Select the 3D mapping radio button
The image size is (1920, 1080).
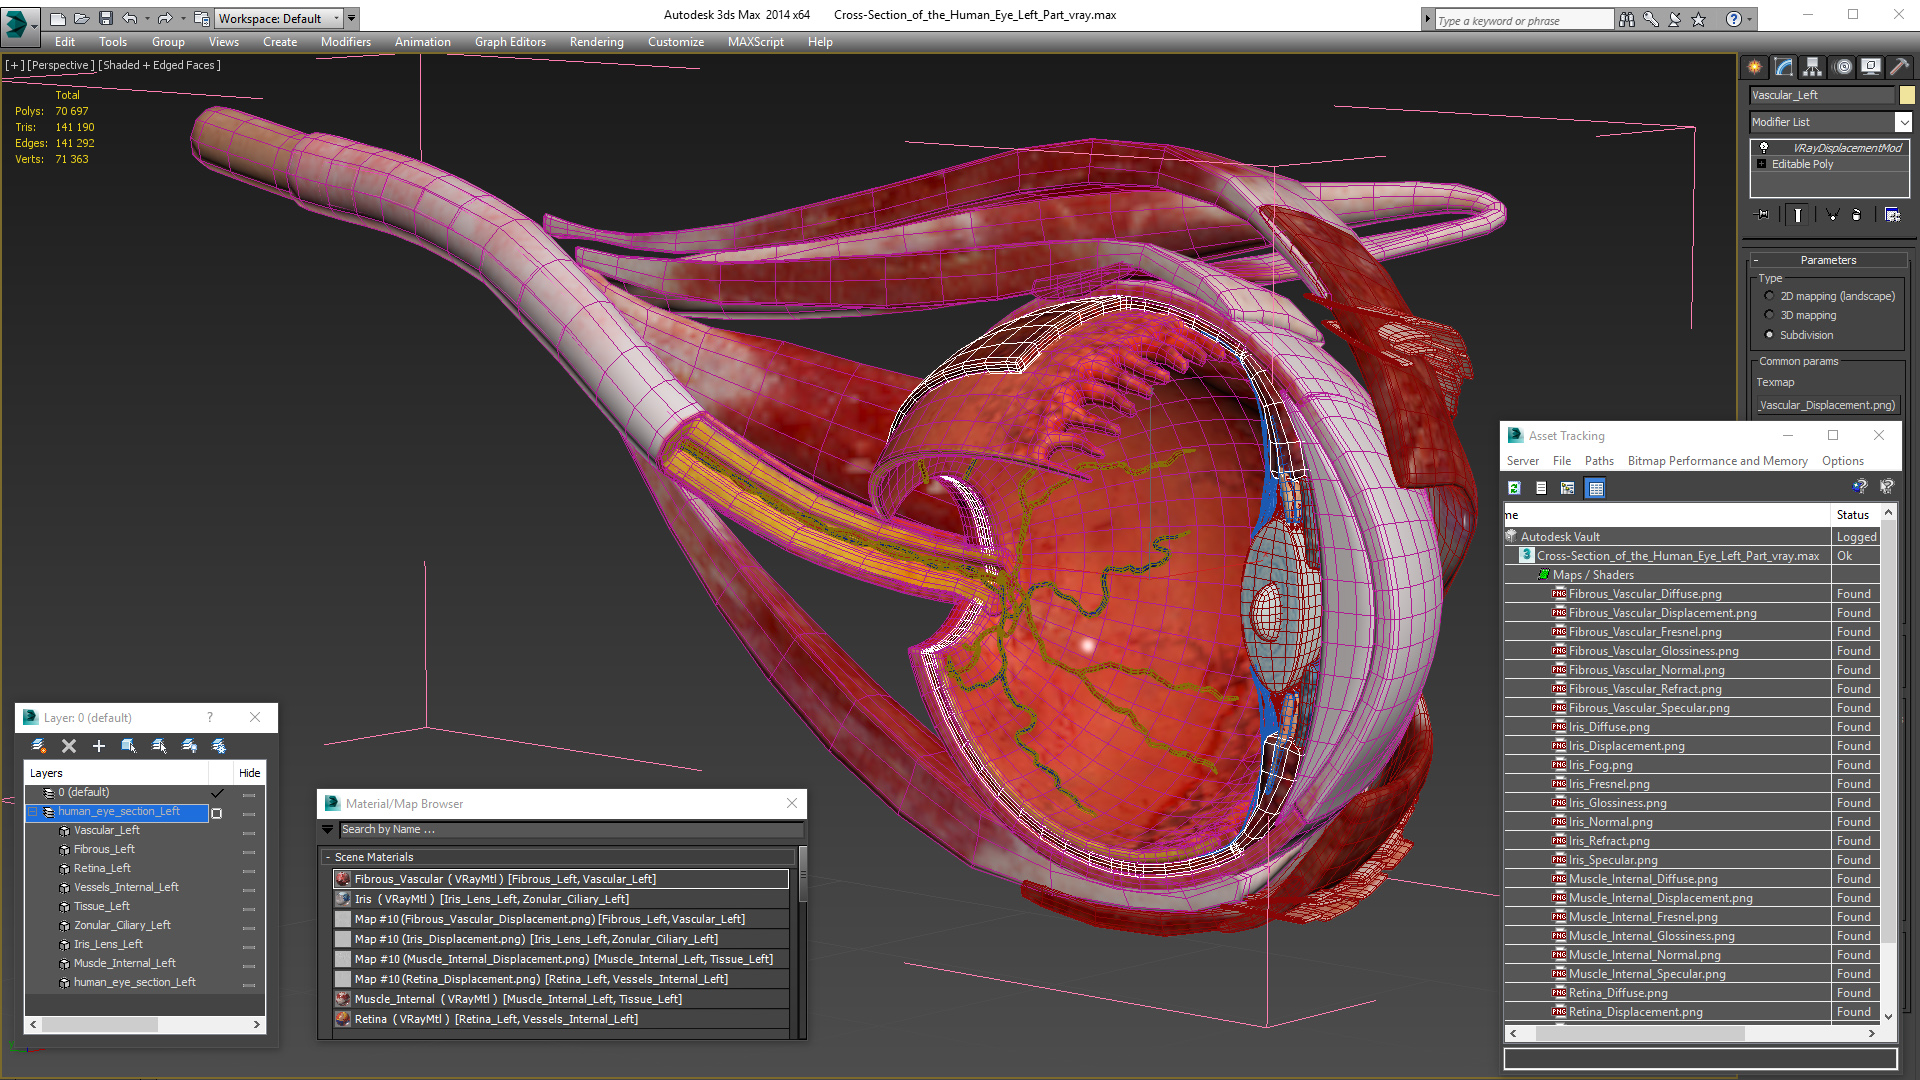click(x=1769, y=315)
